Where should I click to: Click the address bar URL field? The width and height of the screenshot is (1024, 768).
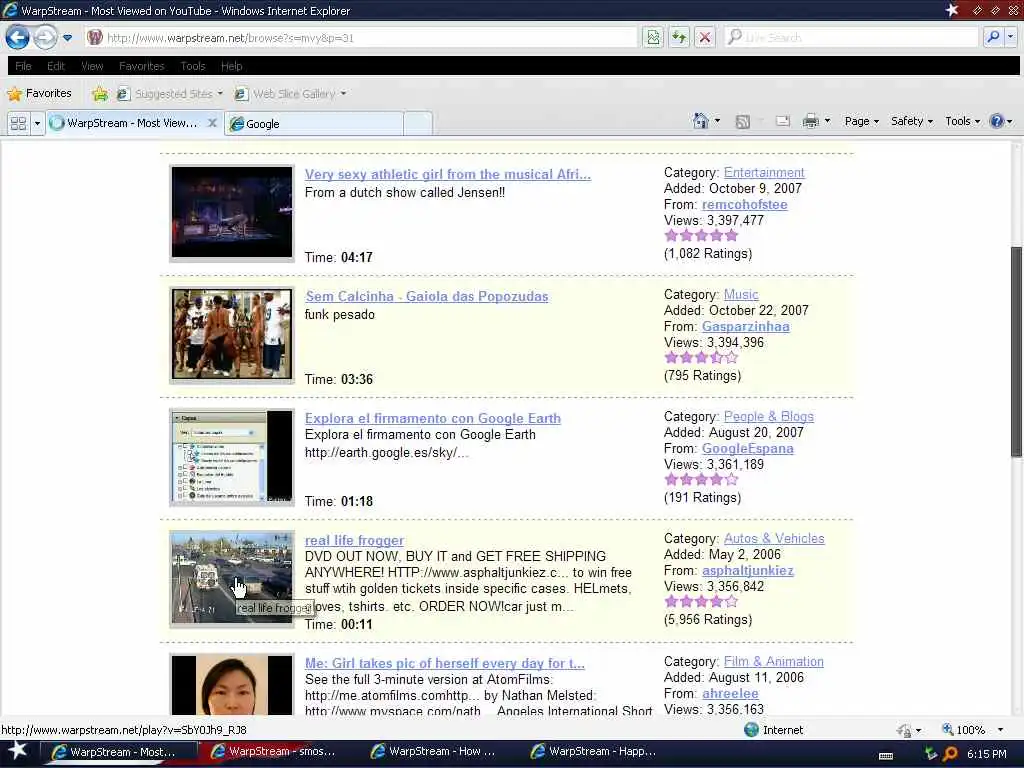[x=360, y=38]
